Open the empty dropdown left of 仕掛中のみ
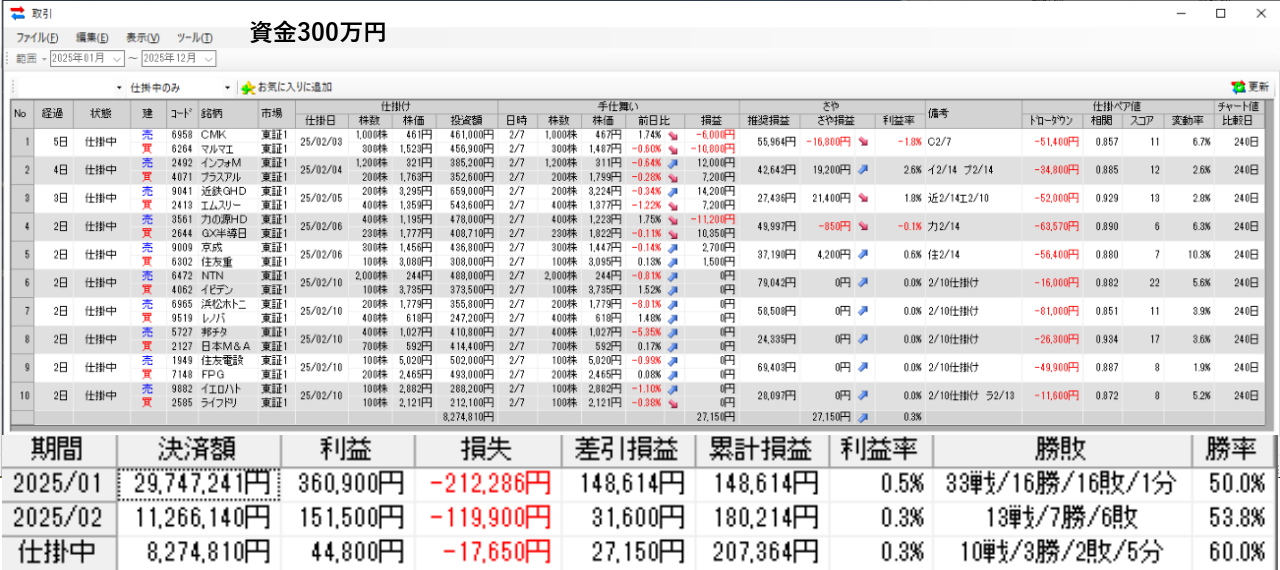This screenshot has width=1280, height=570. pos(119,88)
